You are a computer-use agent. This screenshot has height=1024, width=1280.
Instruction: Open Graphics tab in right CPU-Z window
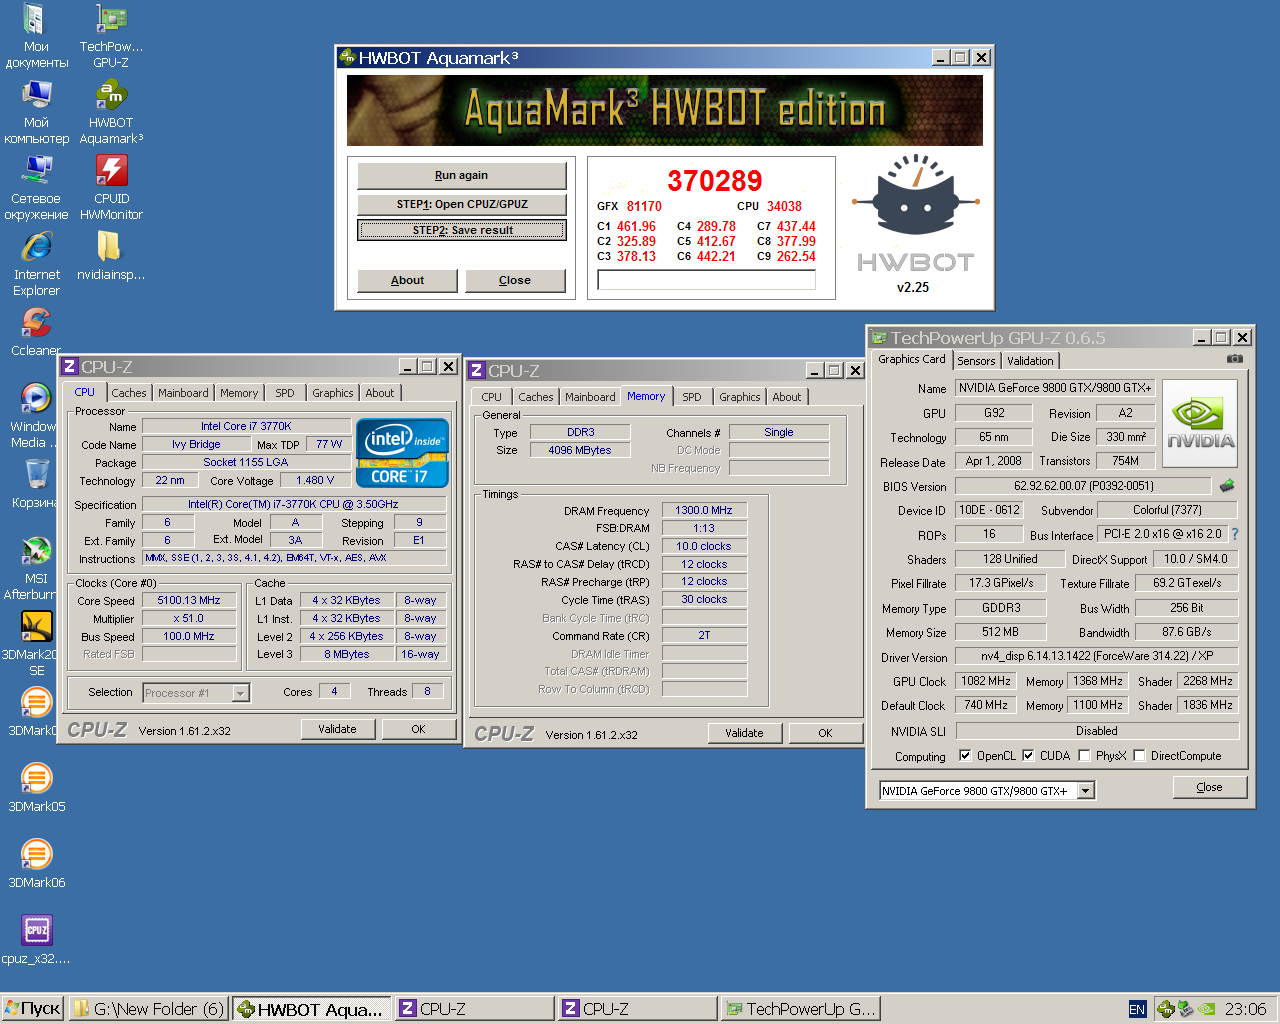click(739, 397)
